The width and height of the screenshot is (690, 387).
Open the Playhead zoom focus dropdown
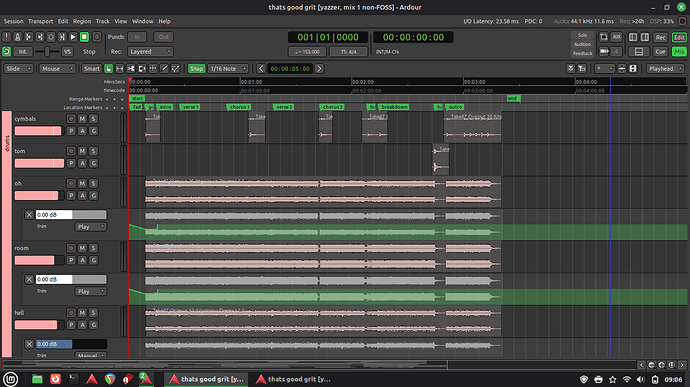[665, 69]
